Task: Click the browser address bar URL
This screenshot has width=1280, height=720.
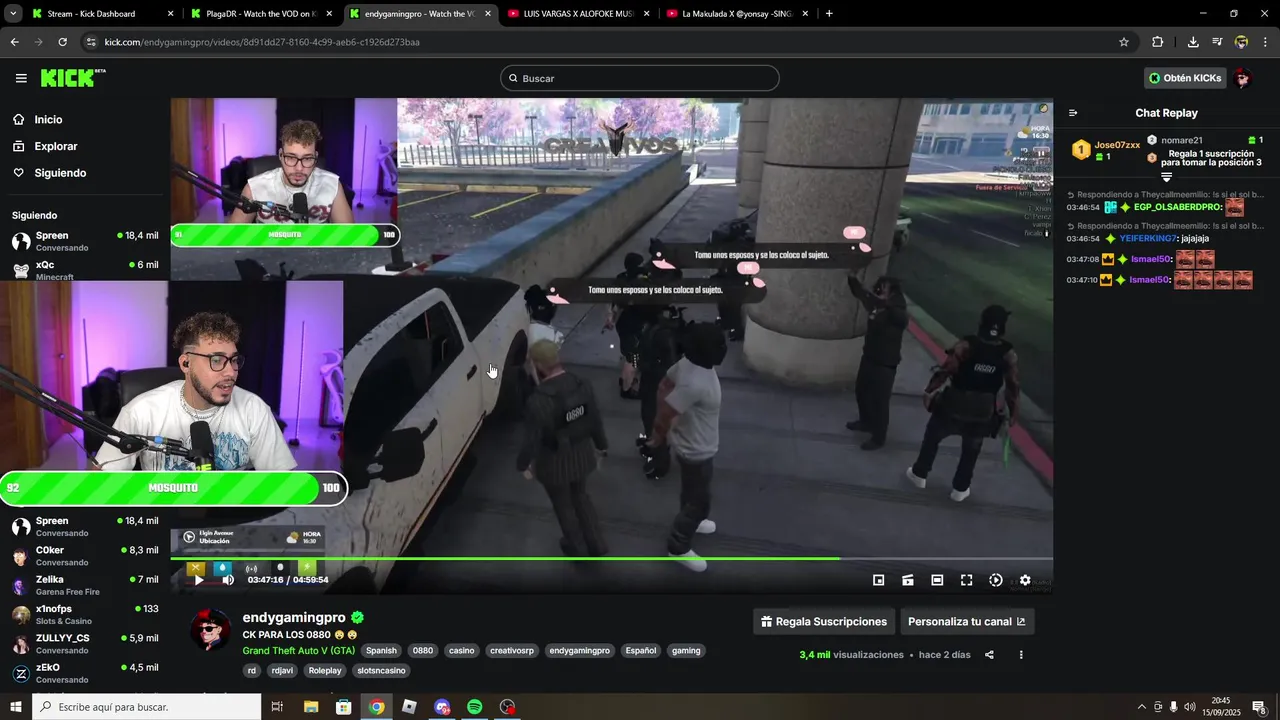Action: (x=262, y=42)
